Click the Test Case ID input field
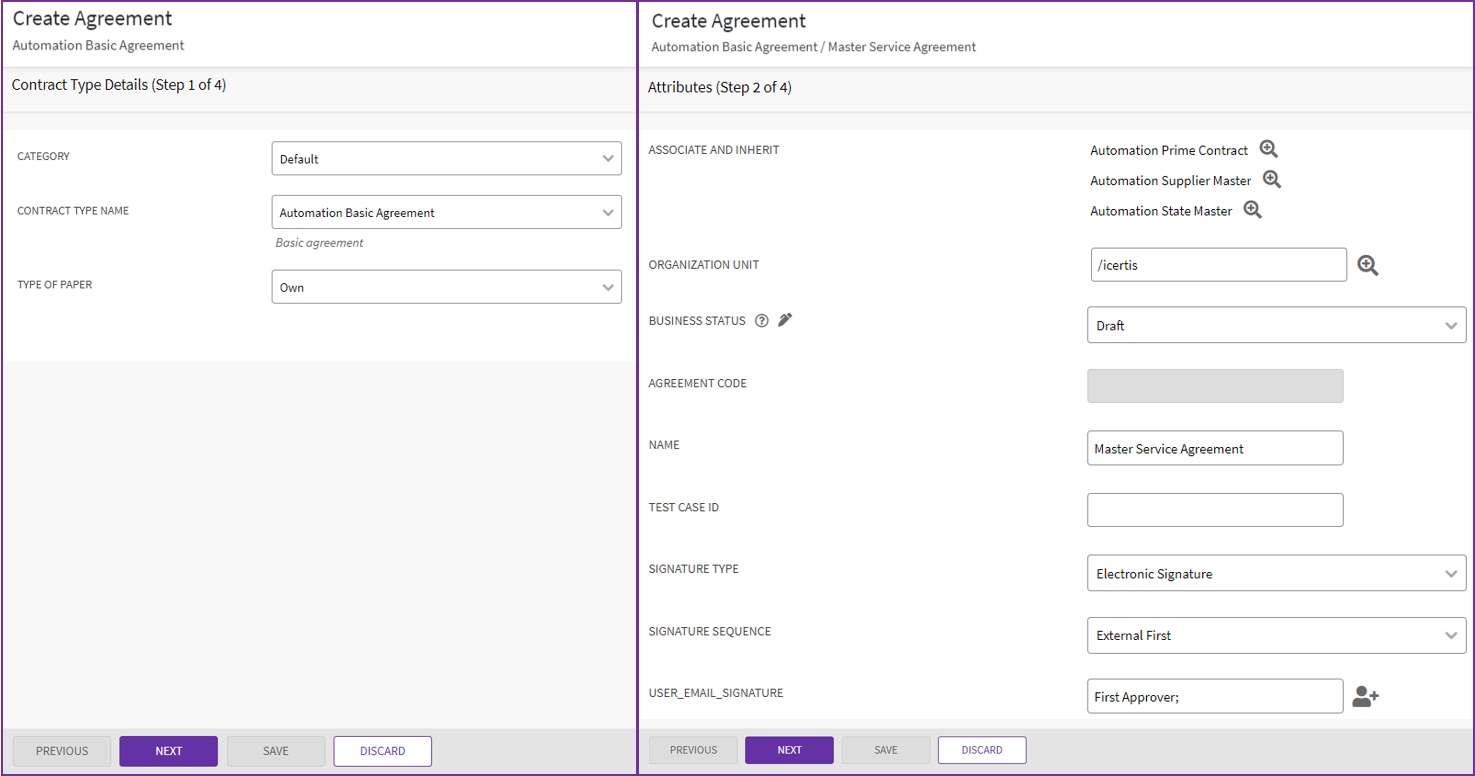 tap(1214, 510)
